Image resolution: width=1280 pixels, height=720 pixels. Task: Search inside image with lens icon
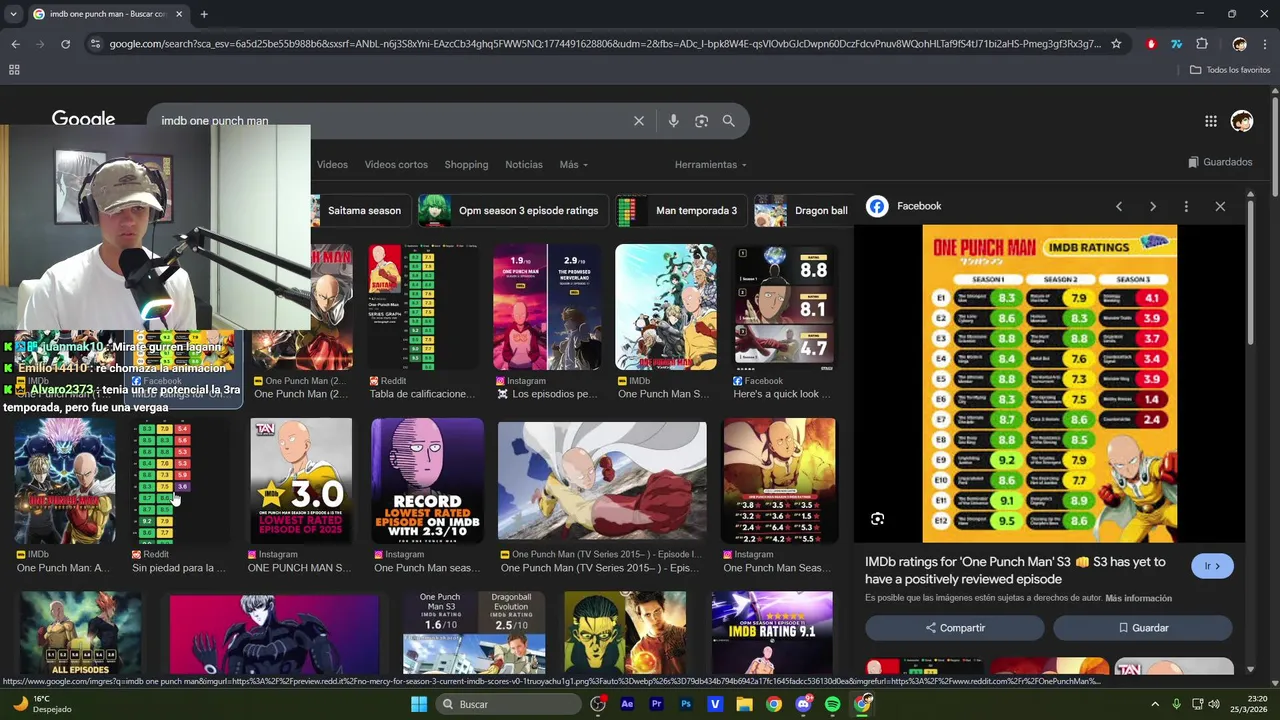click(x=877, y=518)
